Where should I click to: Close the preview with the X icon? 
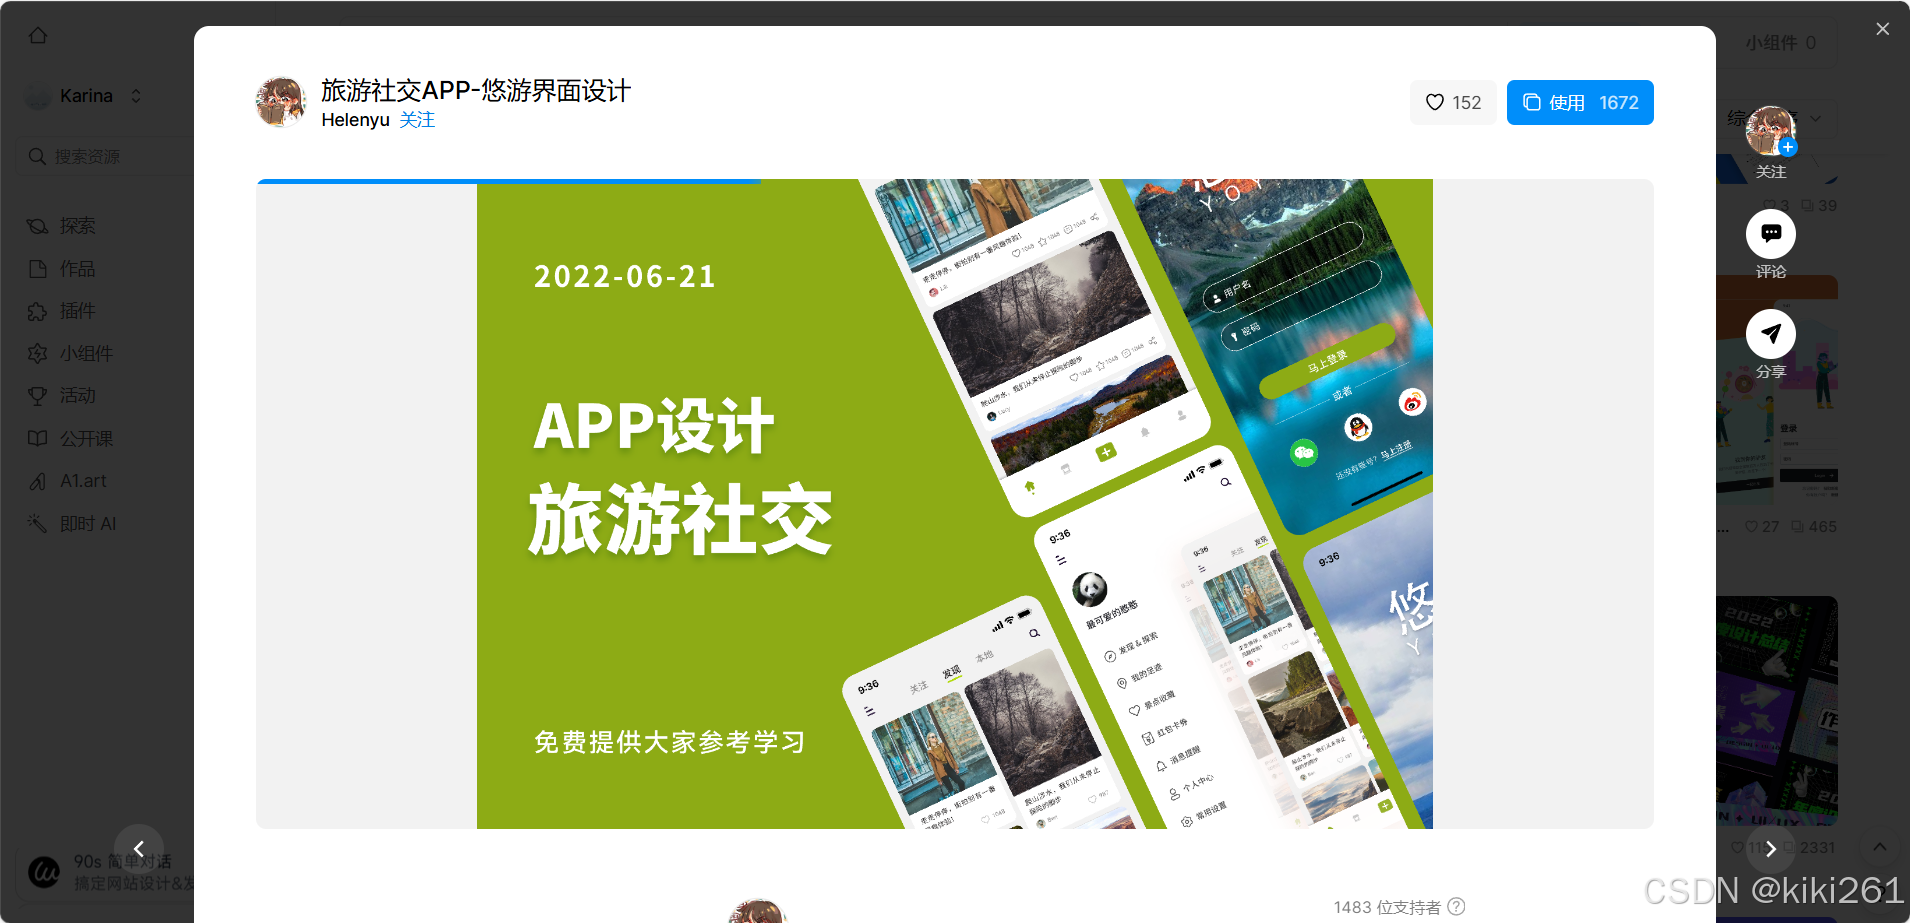(x=1883, y=29)
